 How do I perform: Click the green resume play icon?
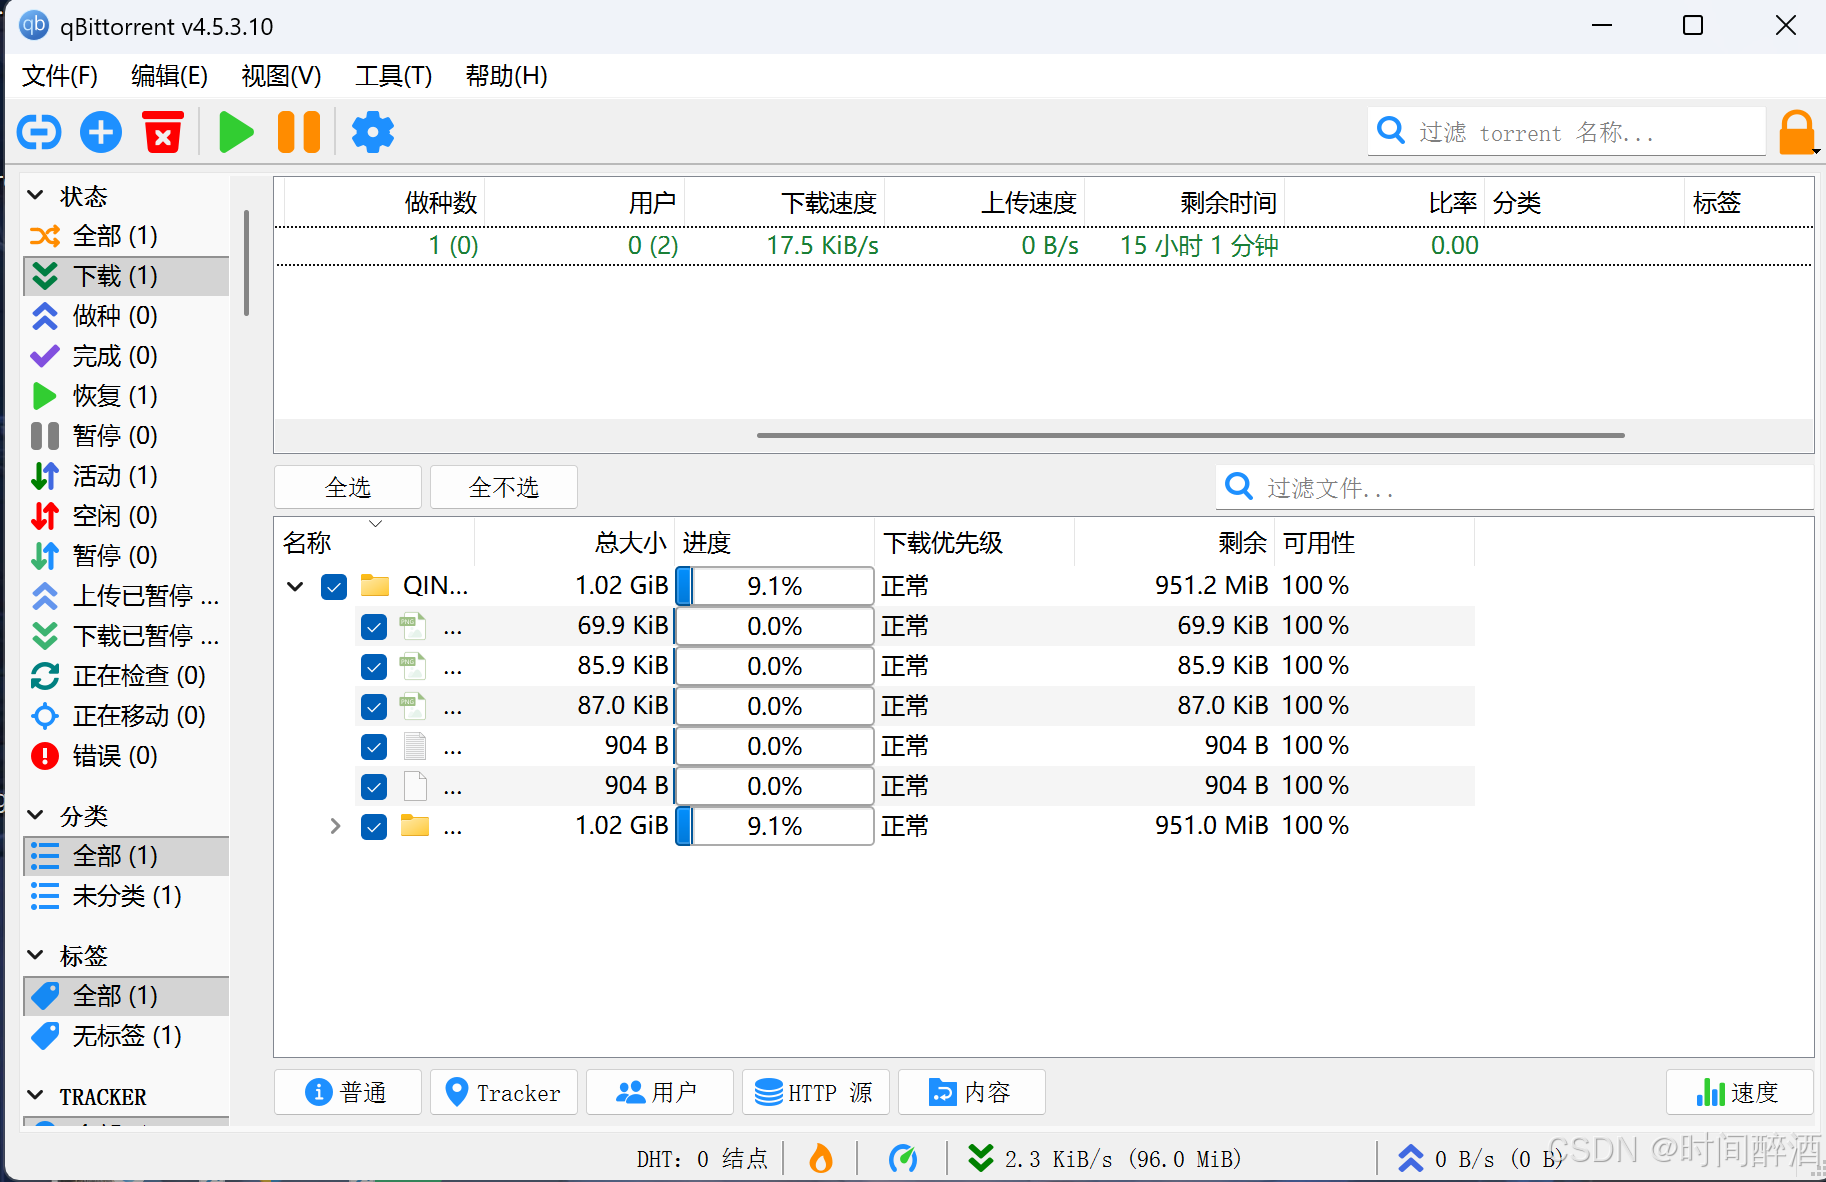coord(236,132)
